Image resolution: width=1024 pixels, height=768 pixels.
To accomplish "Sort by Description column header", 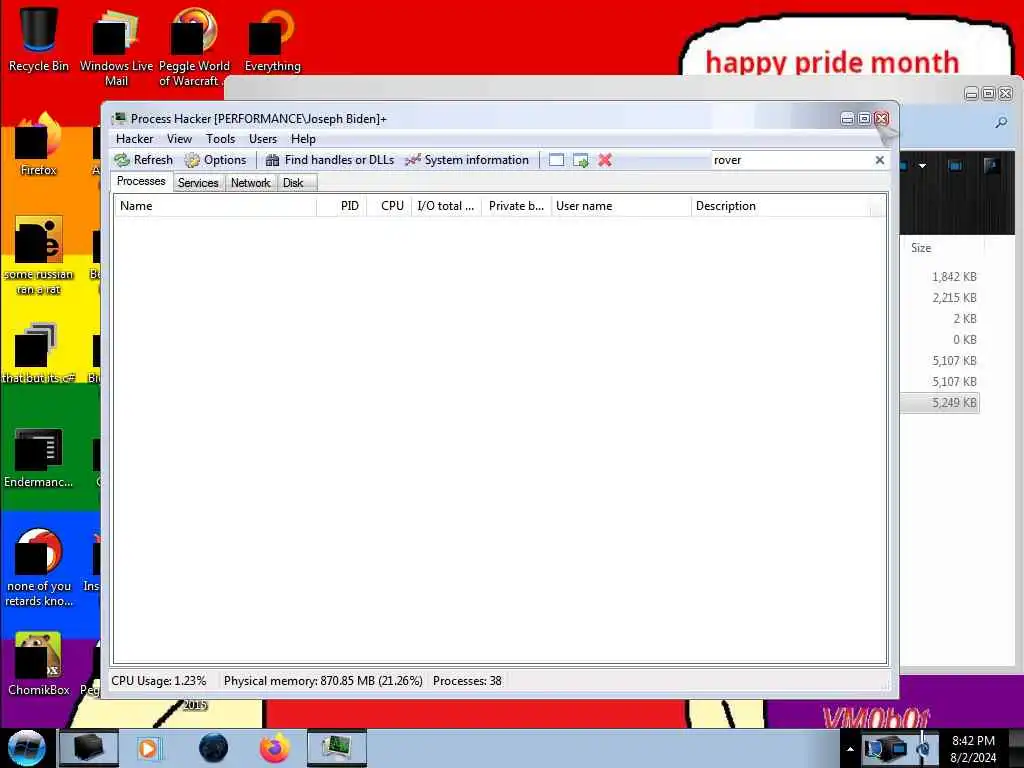I will point(780,206).
